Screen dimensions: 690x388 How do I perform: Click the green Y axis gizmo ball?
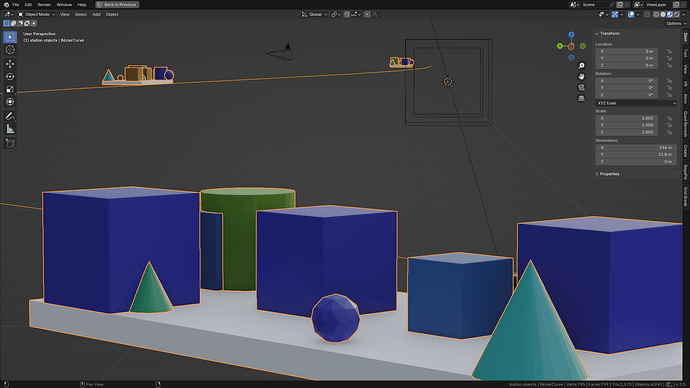[560, 46]
